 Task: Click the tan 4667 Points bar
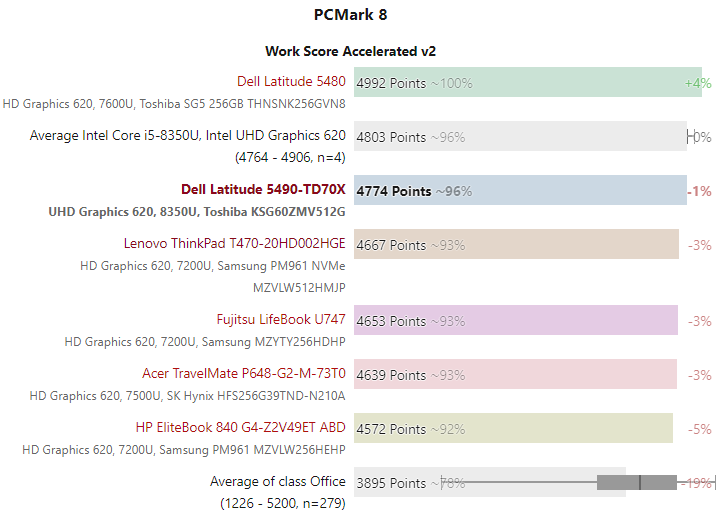tap(516, 244)
